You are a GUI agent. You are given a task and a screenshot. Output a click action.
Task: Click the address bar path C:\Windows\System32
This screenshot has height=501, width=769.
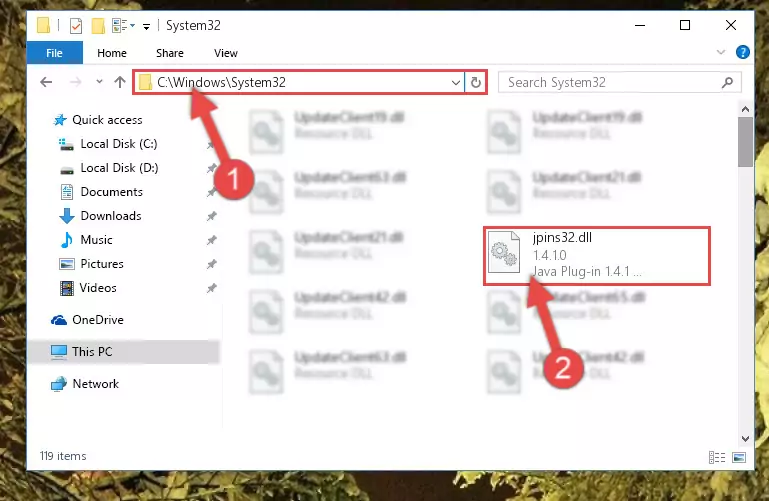(221, 82)
